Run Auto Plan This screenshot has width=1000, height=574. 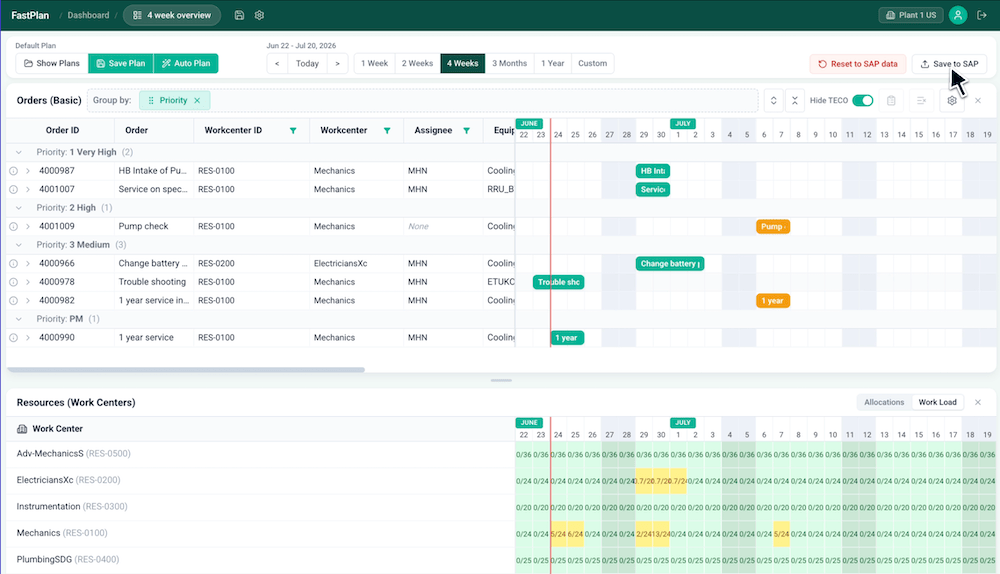coord(186,63)
